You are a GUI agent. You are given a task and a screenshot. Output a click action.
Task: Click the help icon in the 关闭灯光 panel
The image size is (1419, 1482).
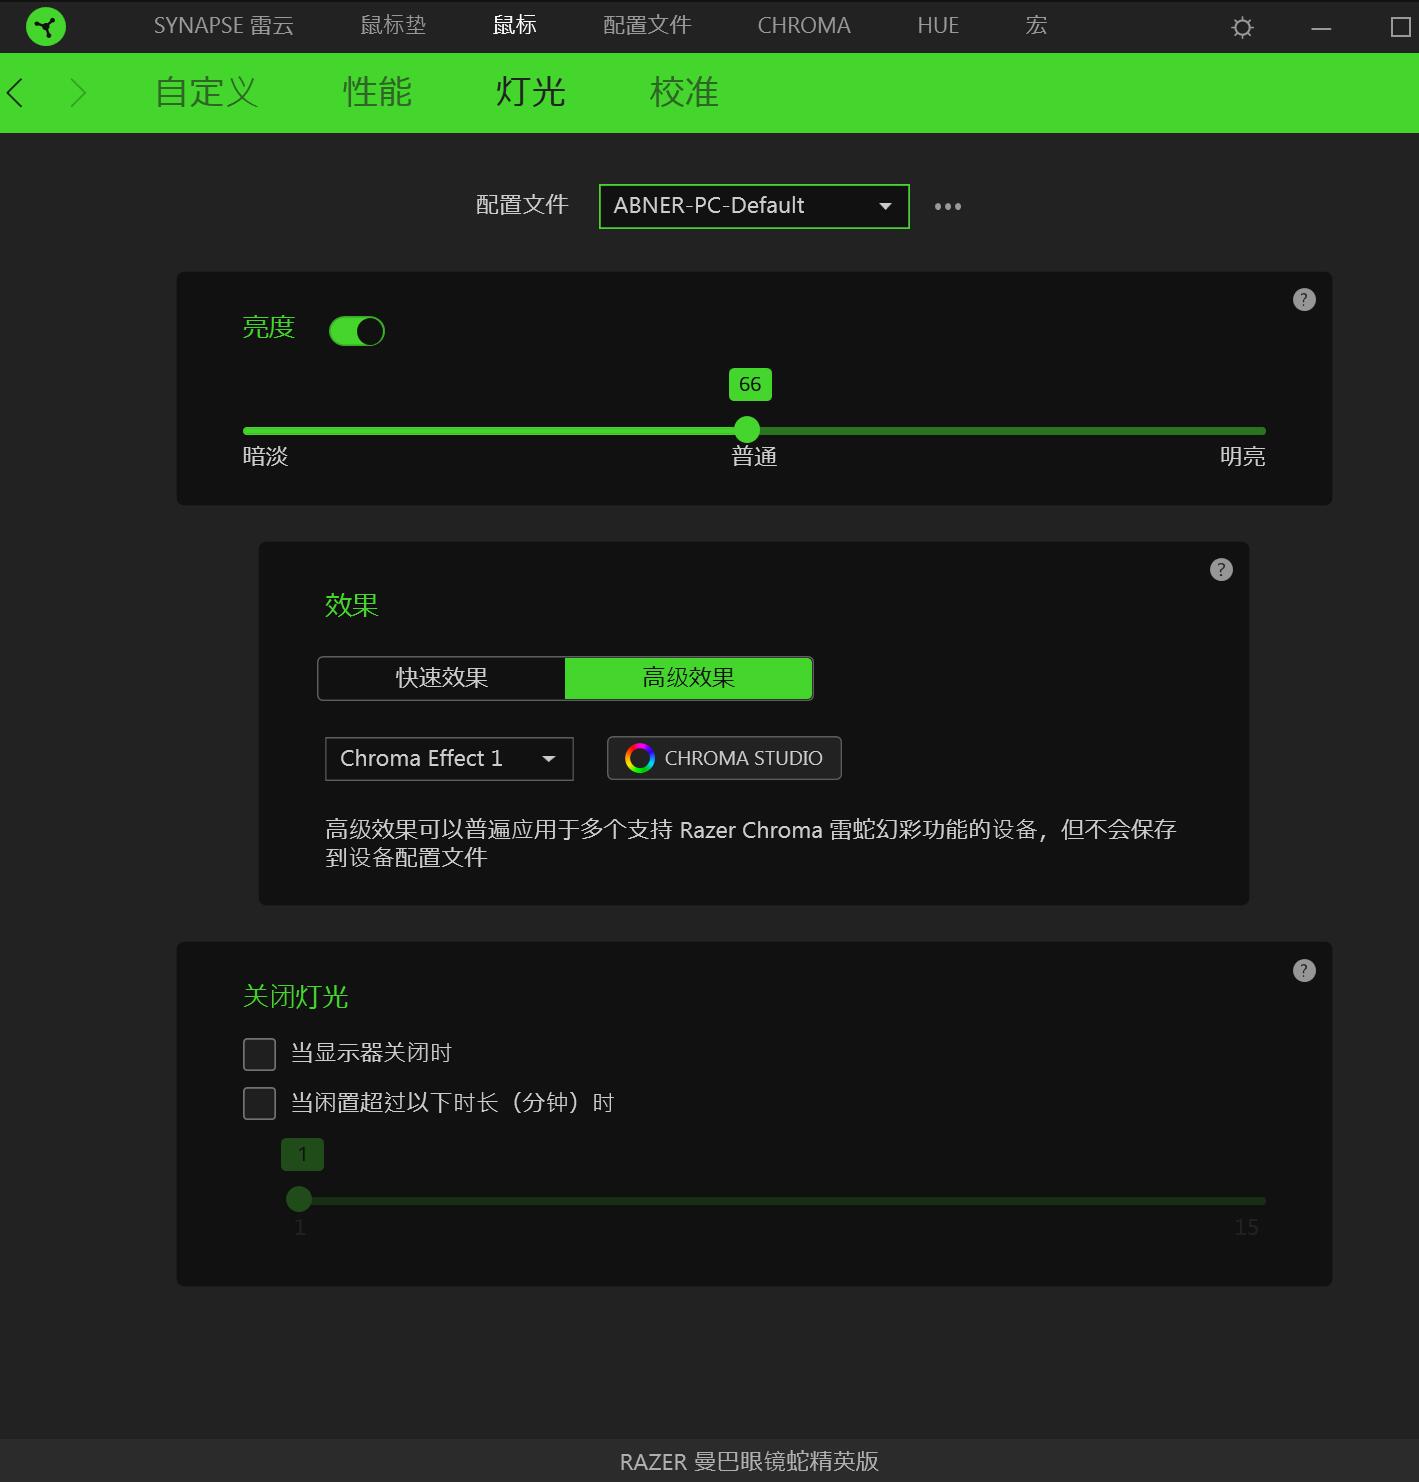coord(1303,970)
